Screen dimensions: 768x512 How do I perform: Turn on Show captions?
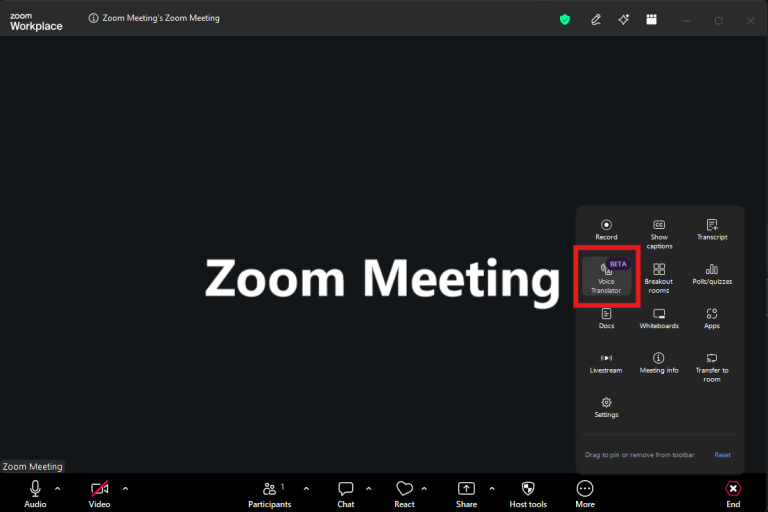pyautogui.click(x=659, y=234)
